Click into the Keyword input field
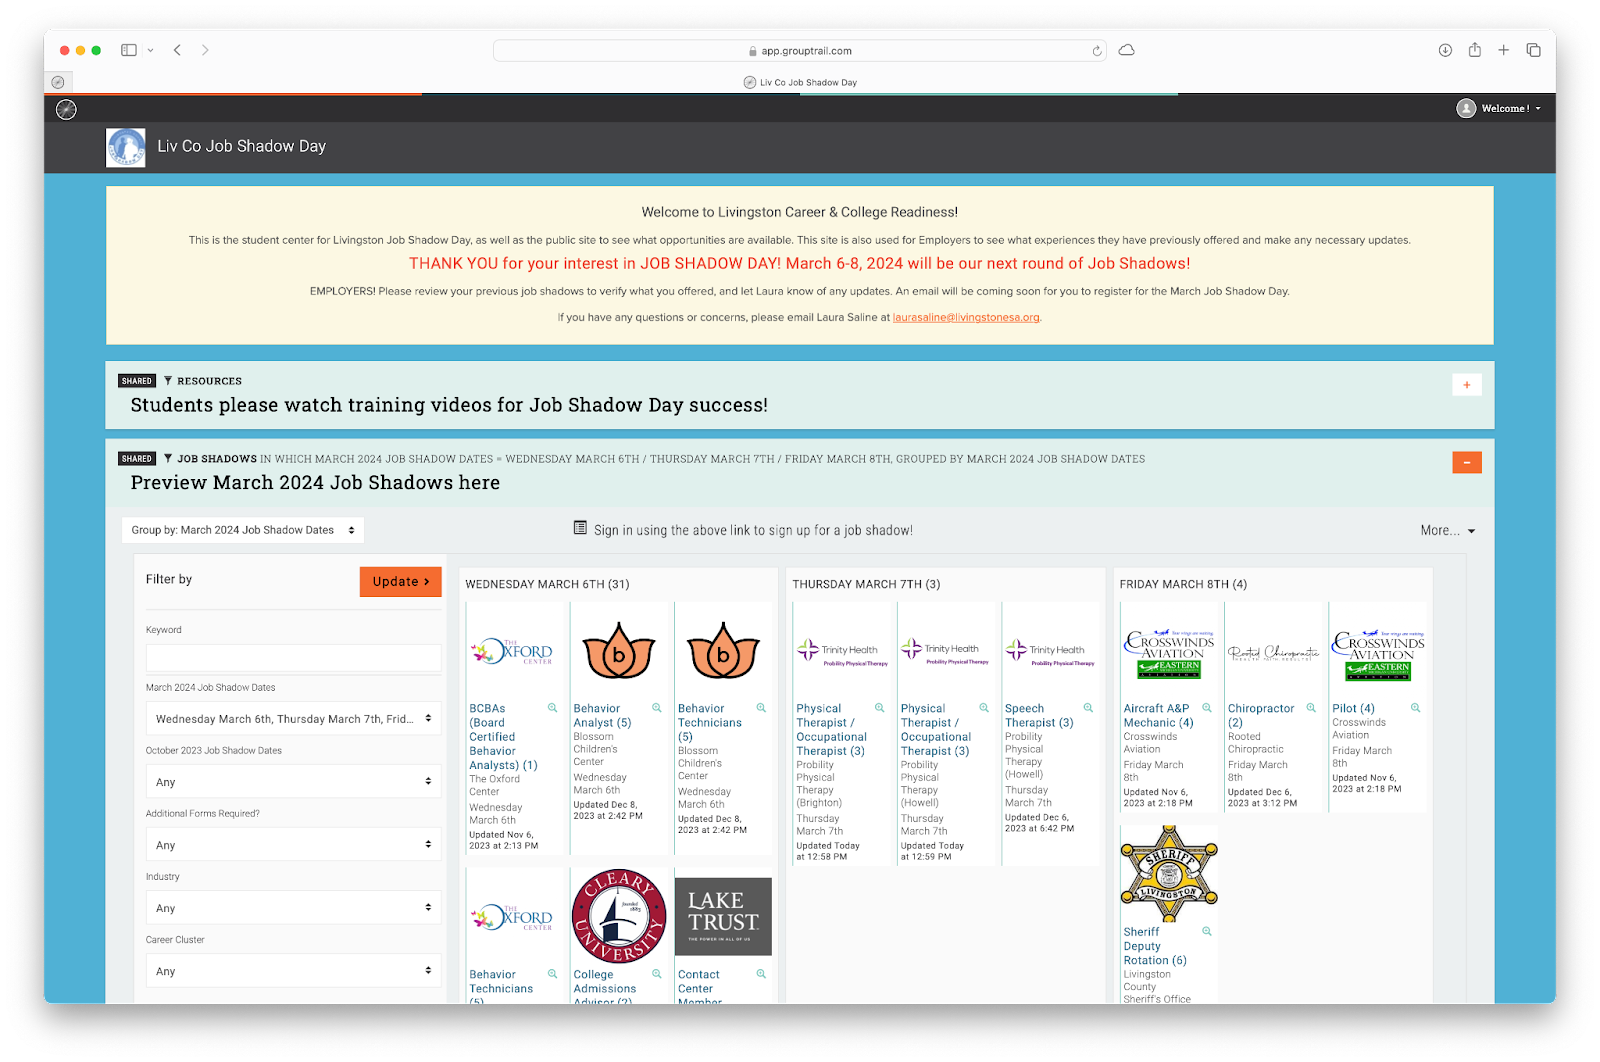Screen dimensions: 1600x1062 [293, 658]
